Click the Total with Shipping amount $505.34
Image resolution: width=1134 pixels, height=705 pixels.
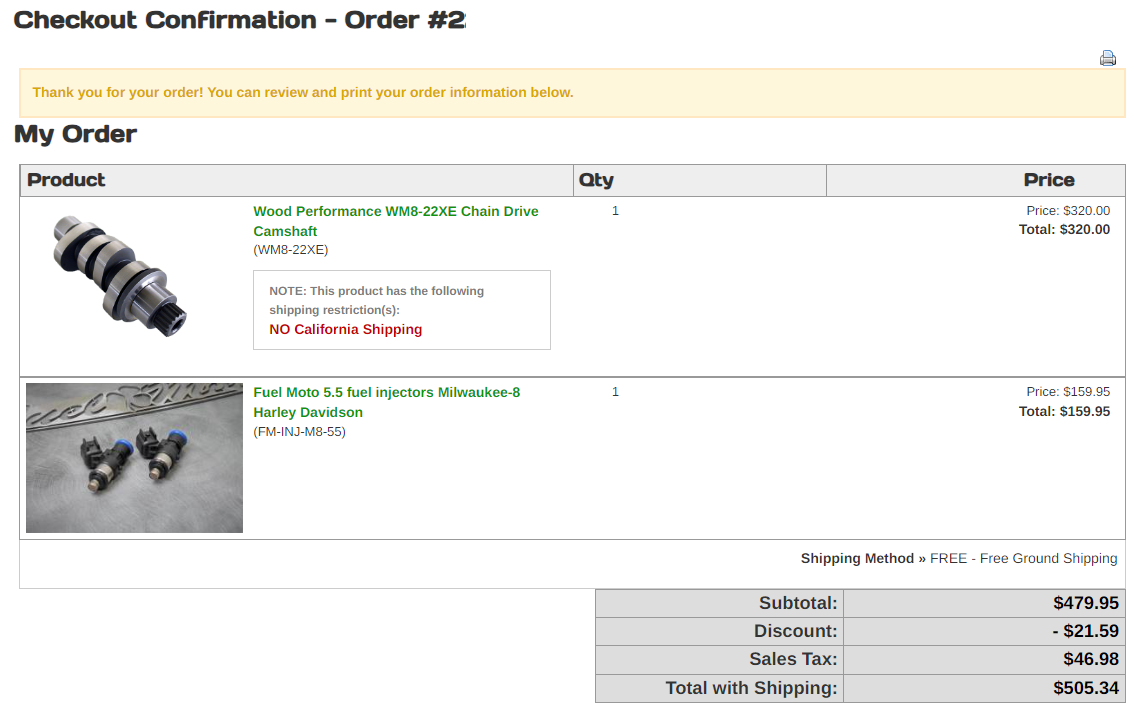1085,688
